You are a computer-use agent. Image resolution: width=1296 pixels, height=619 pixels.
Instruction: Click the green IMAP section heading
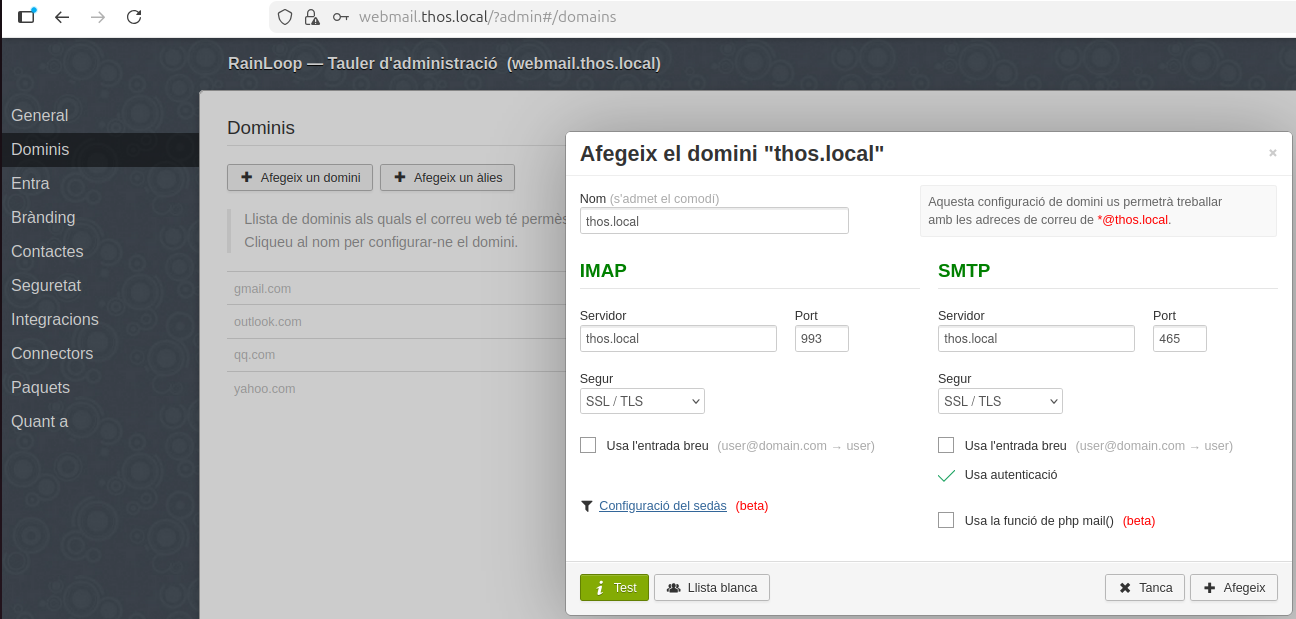603,270
